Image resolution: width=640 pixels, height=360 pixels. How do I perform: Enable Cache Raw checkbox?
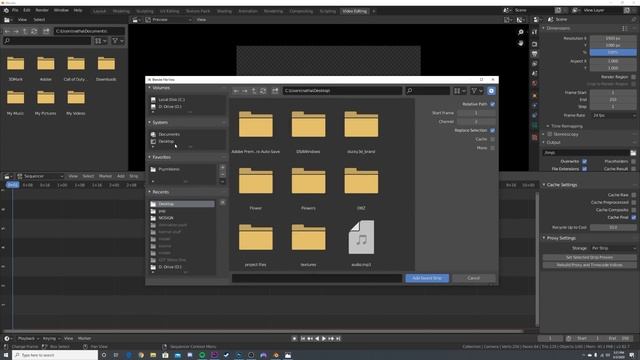click(x=633, y=195)
